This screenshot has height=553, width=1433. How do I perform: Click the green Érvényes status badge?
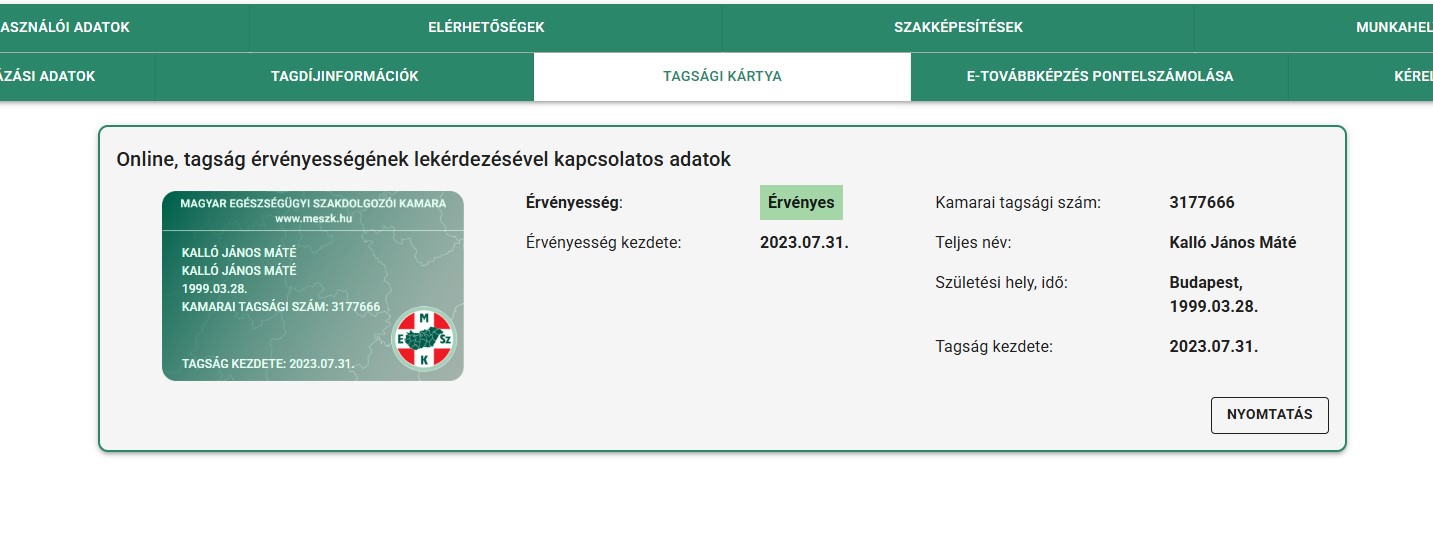tap(801, 202)
